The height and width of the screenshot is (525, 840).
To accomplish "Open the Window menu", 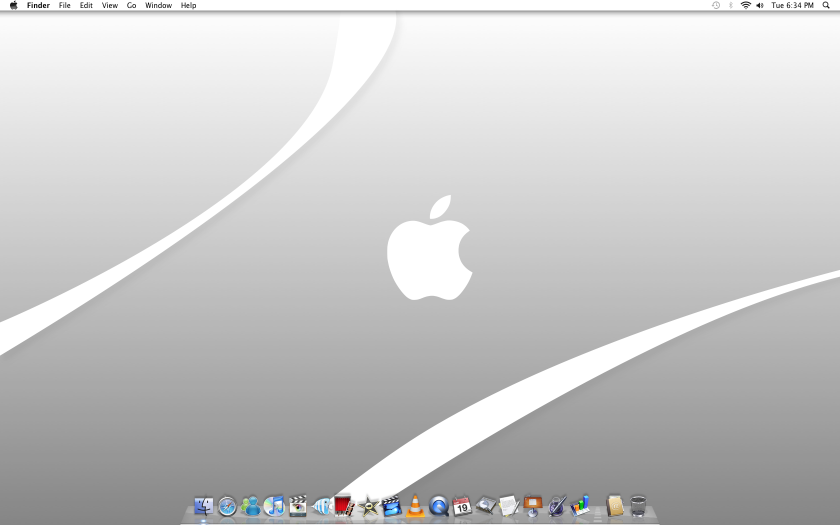I will point(159,5).
